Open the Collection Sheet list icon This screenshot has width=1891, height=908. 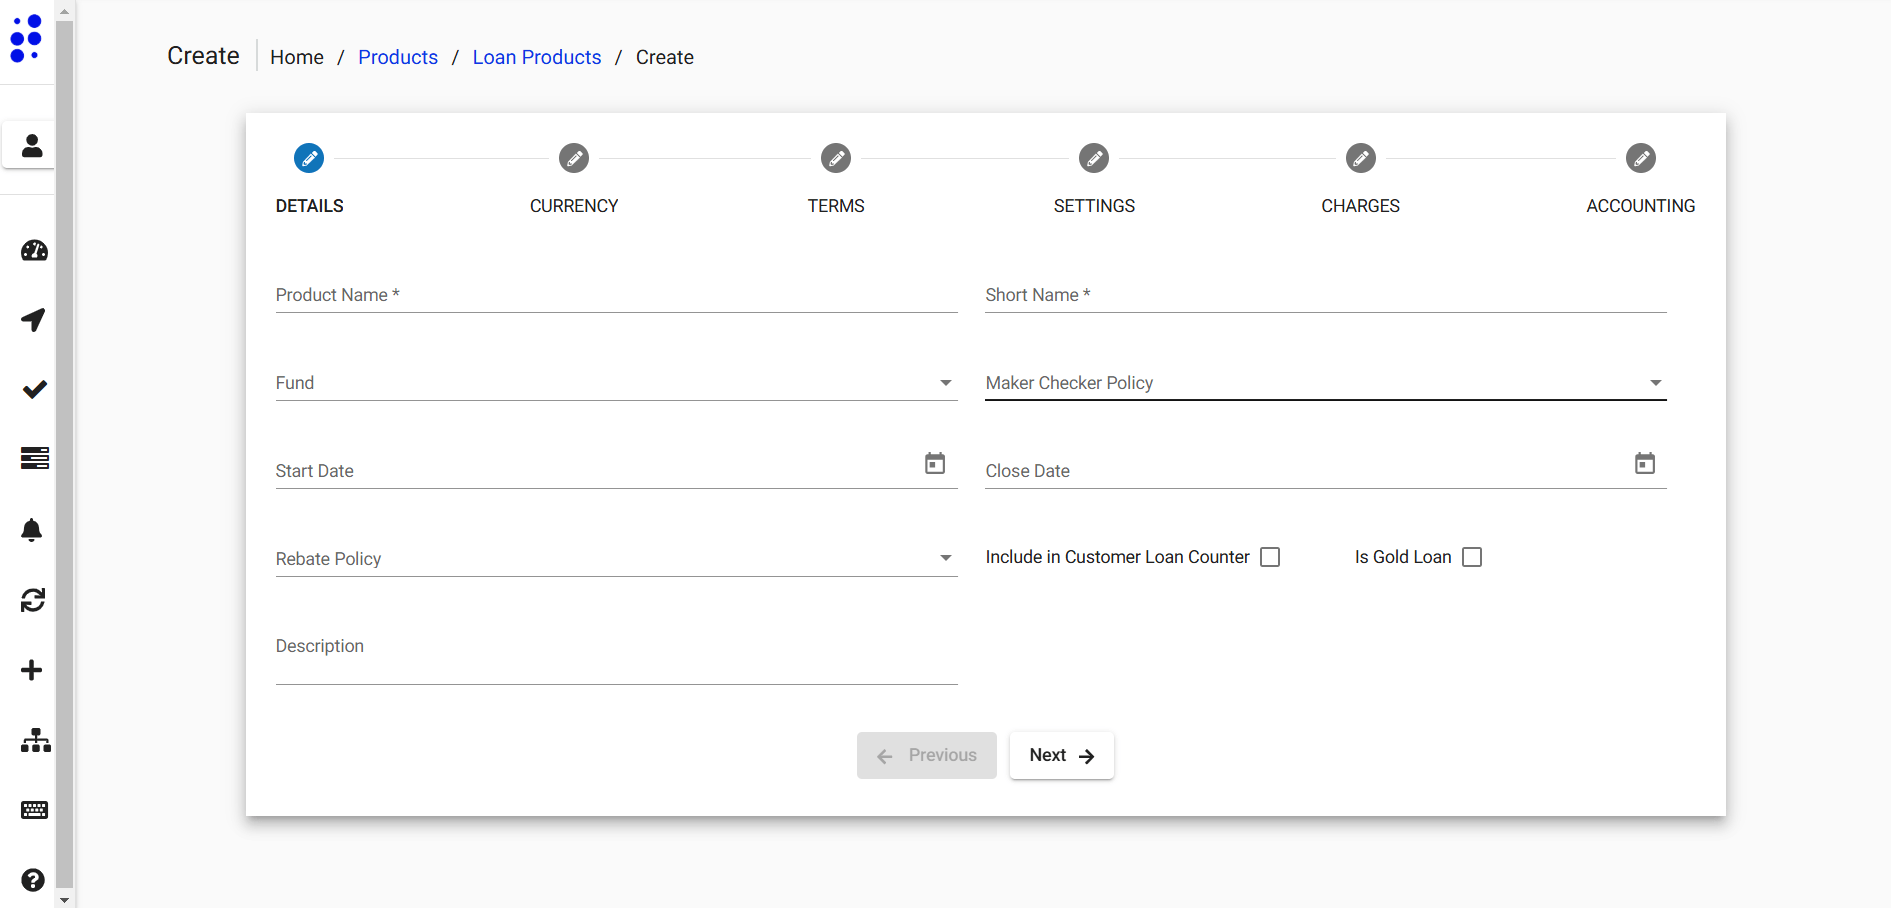pyautogui.click(x=34, y=458)
